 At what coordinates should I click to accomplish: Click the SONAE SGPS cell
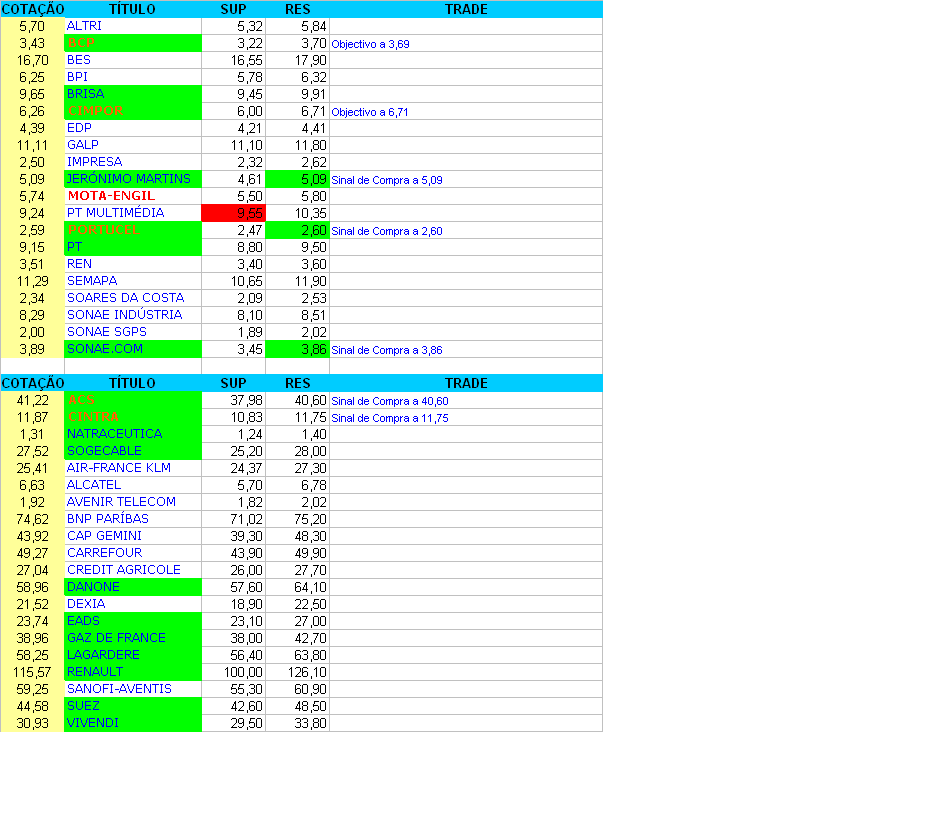(x=133, y=332)
